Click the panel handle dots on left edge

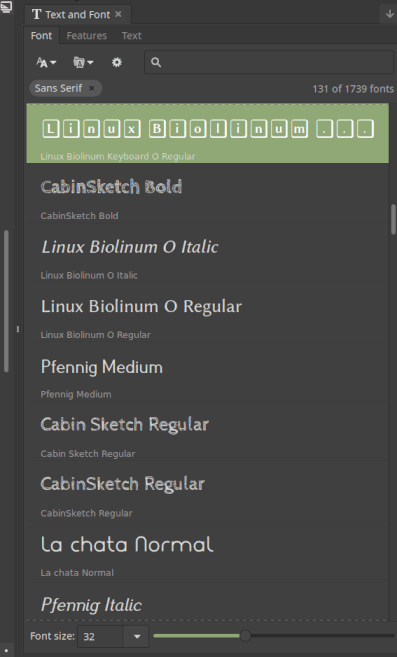click(x=18, y=329)
